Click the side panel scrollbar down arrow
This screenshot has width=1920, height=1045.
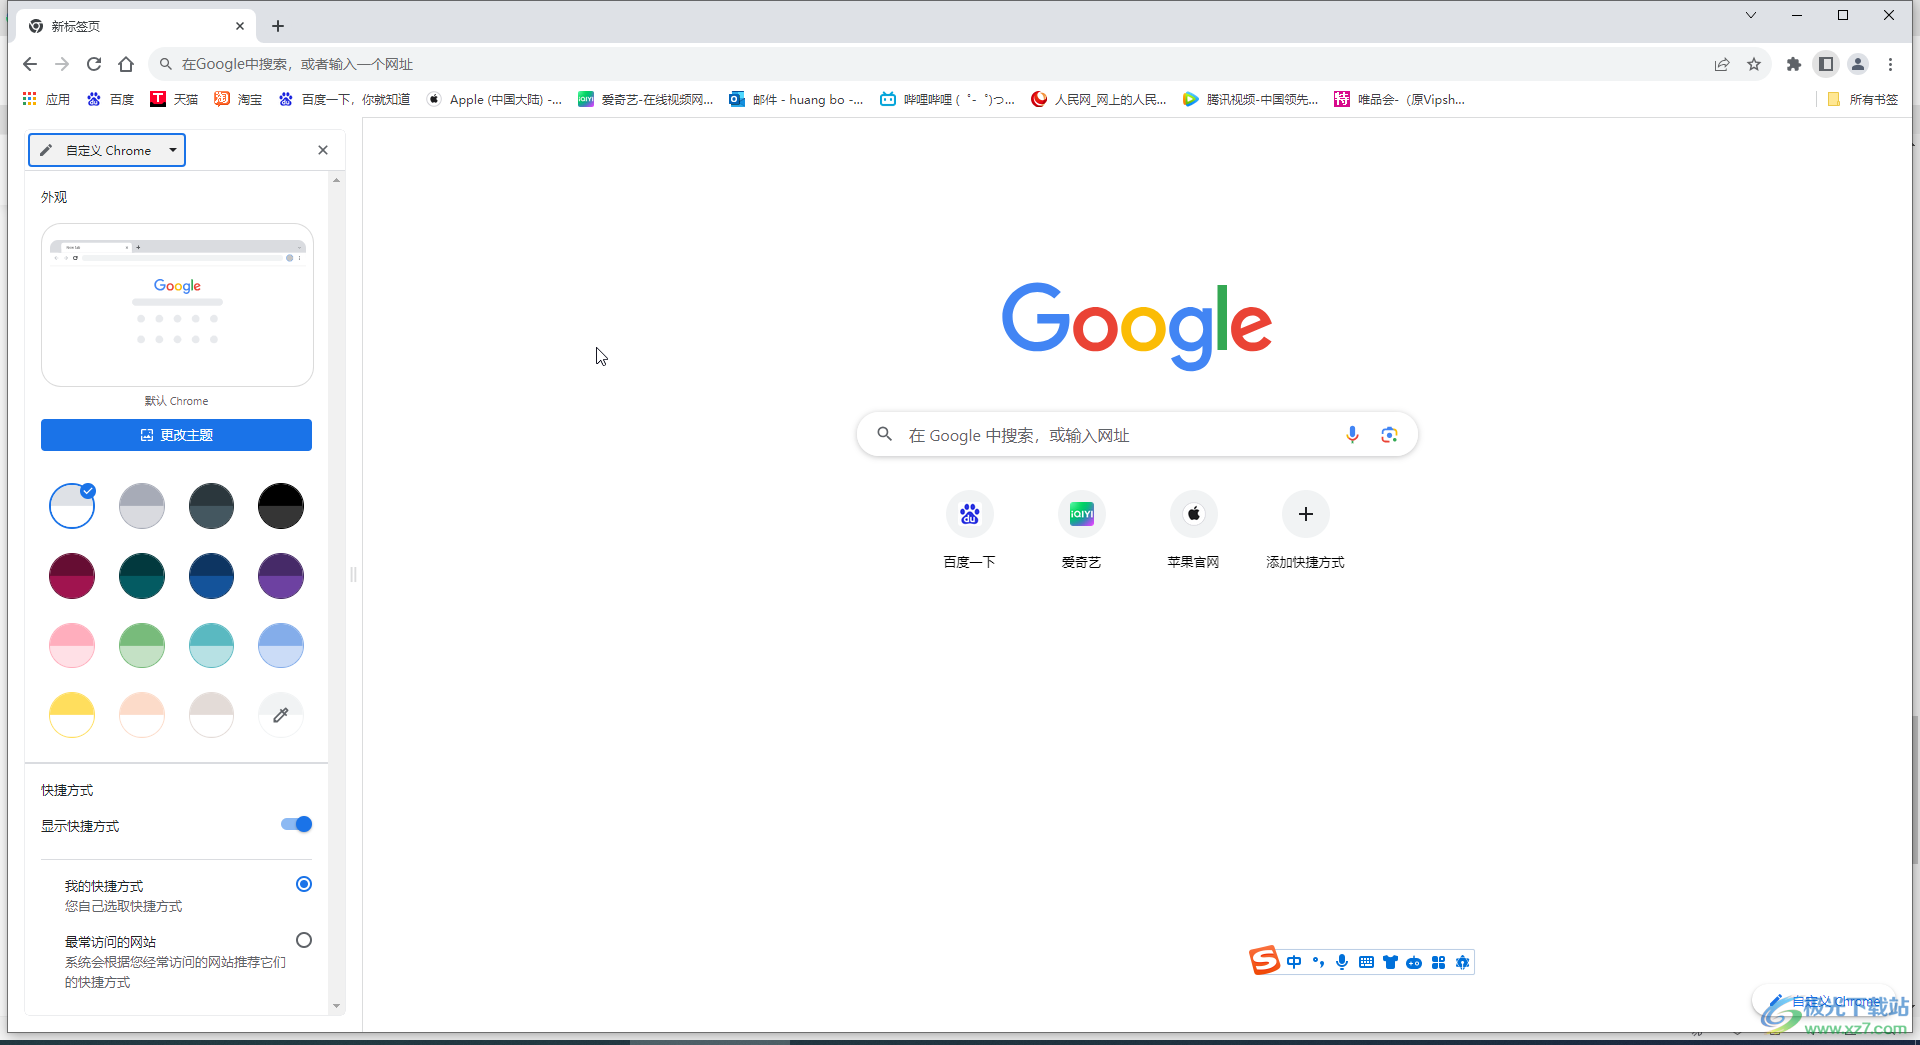point(336,1006)
